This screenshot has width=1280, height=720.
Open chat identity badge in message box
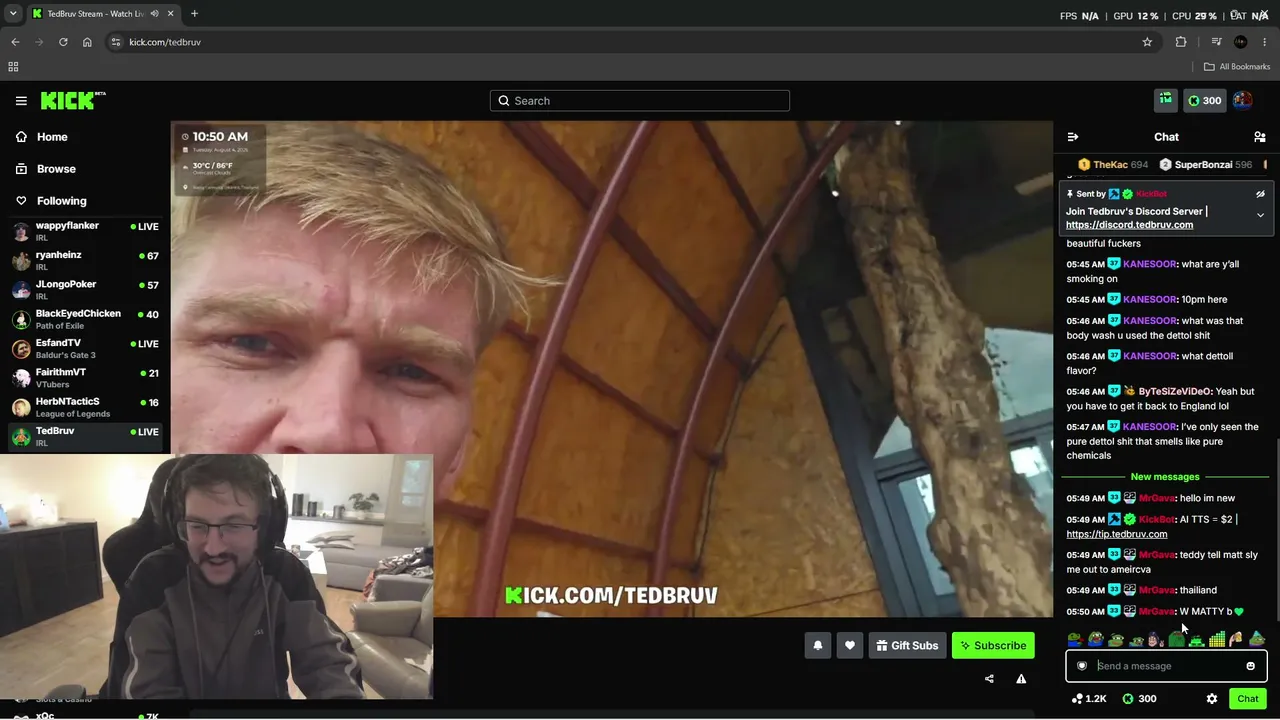[x=1082, y=666]
